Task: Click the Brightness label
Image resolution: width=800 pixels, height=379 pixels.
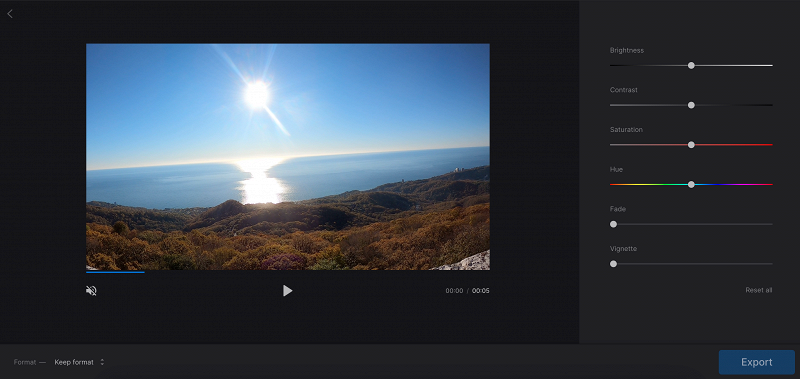Action: [627, 50]
